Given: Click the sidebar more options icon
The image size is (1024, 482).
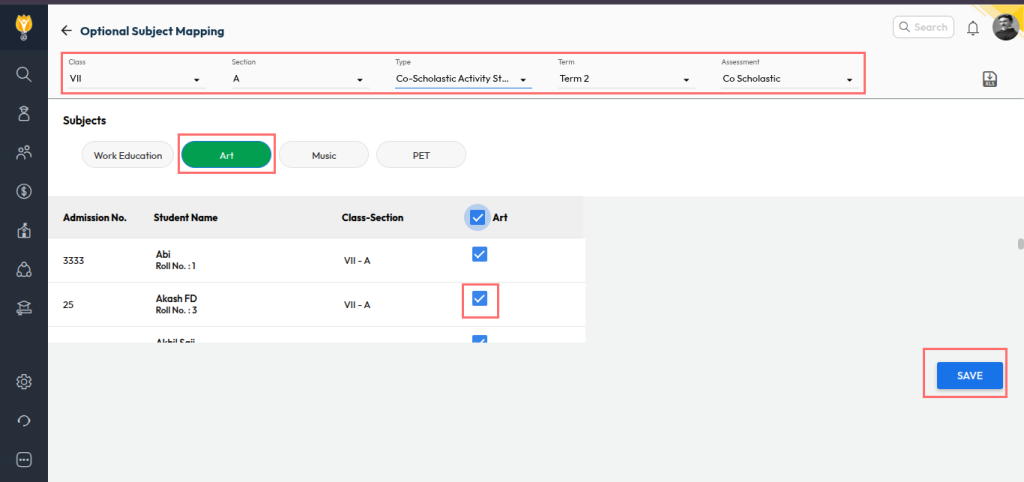Looking at the screenshot, I should pos(24,459).
